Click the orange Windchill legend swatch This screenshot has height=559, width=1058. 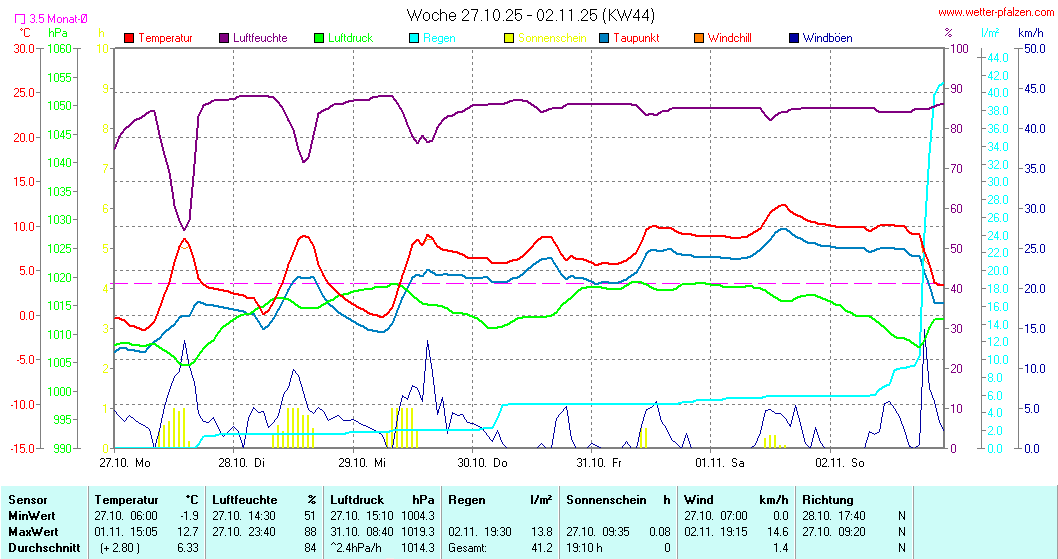(x=699, y=38)
